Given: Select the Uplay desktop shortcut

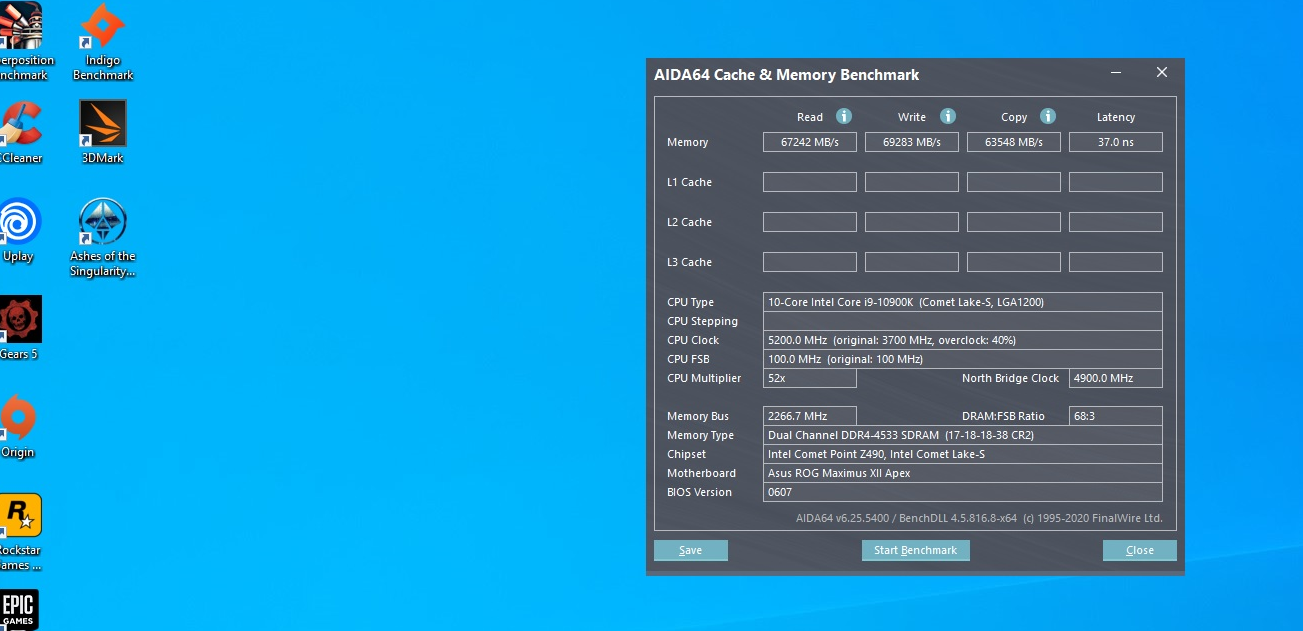Looking at the screenshot, I should pos(19,230).
